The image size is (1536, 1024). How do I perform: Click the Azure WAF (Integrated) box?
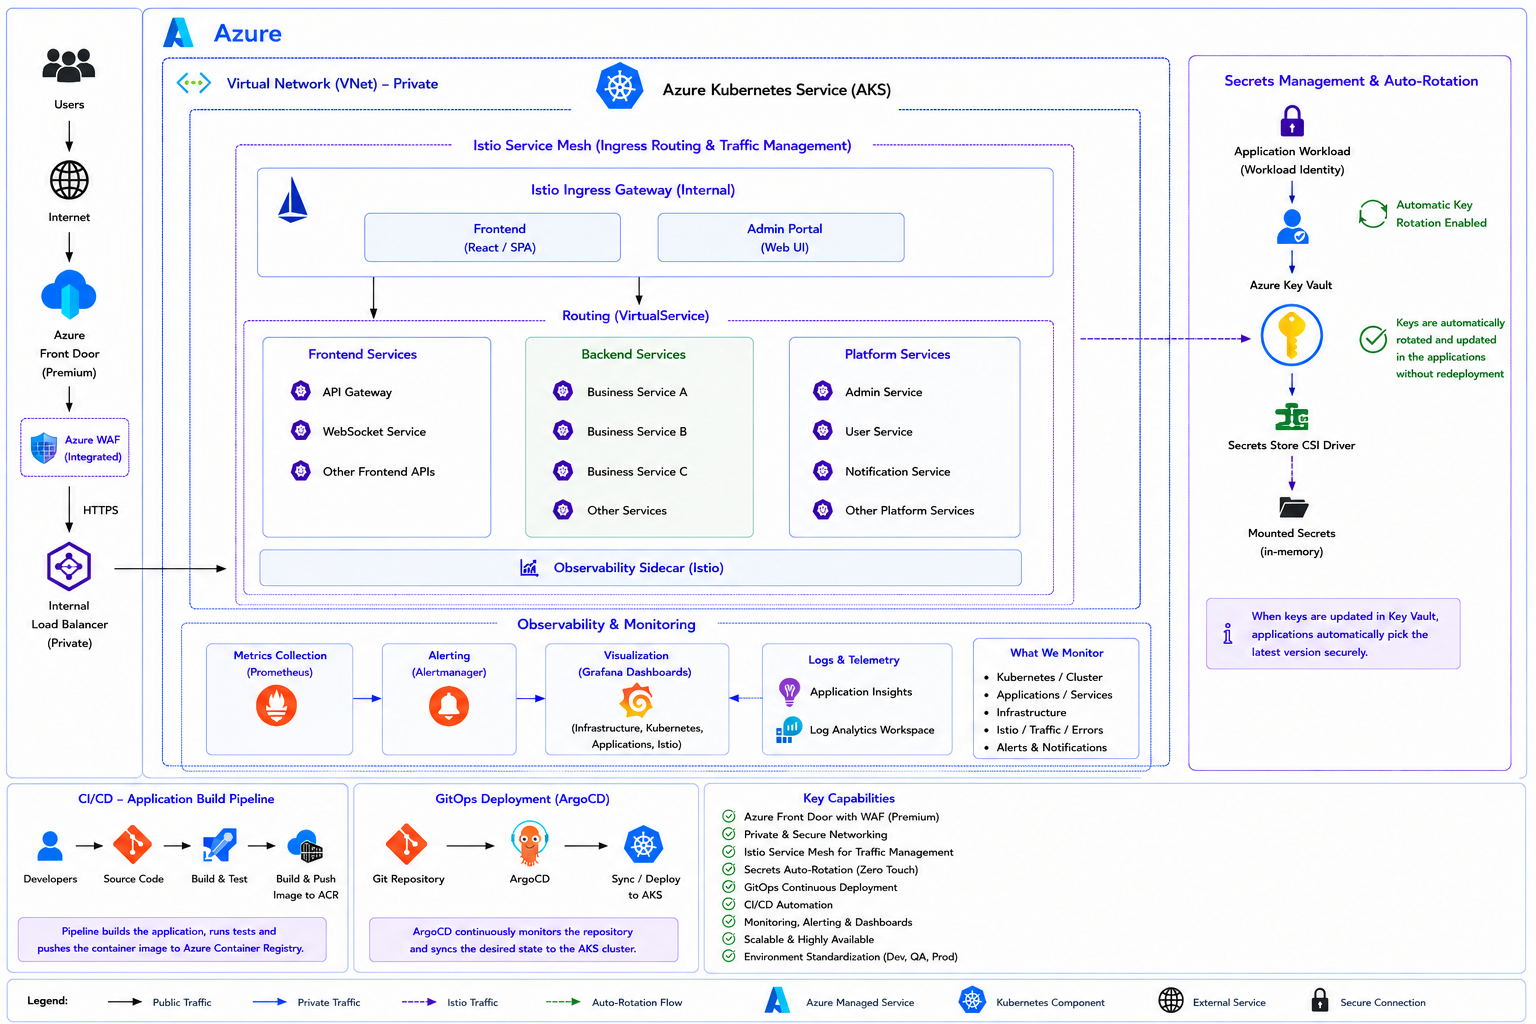click(75, 448)
